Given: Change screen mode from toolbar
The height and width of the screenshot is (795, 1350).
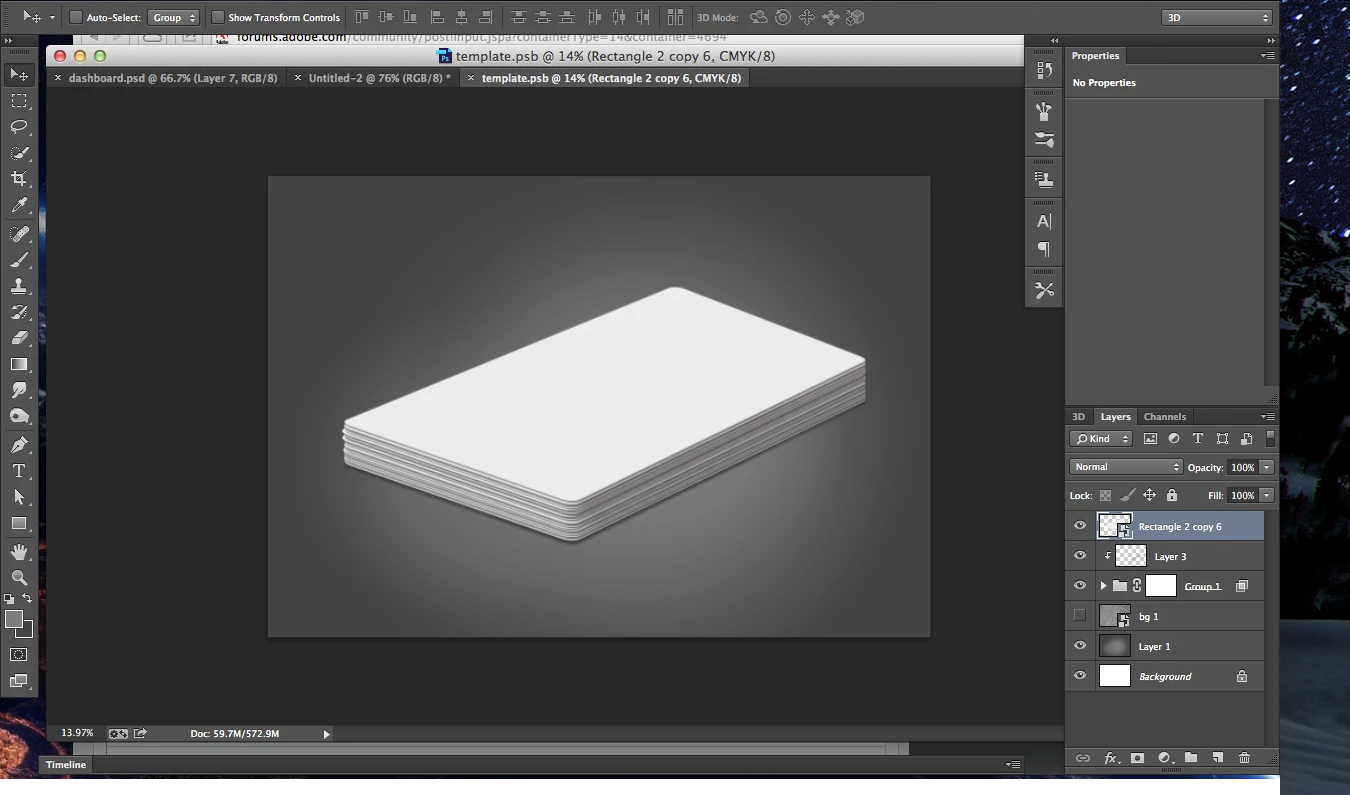Looking at the screenshot, I should [19, 682].
